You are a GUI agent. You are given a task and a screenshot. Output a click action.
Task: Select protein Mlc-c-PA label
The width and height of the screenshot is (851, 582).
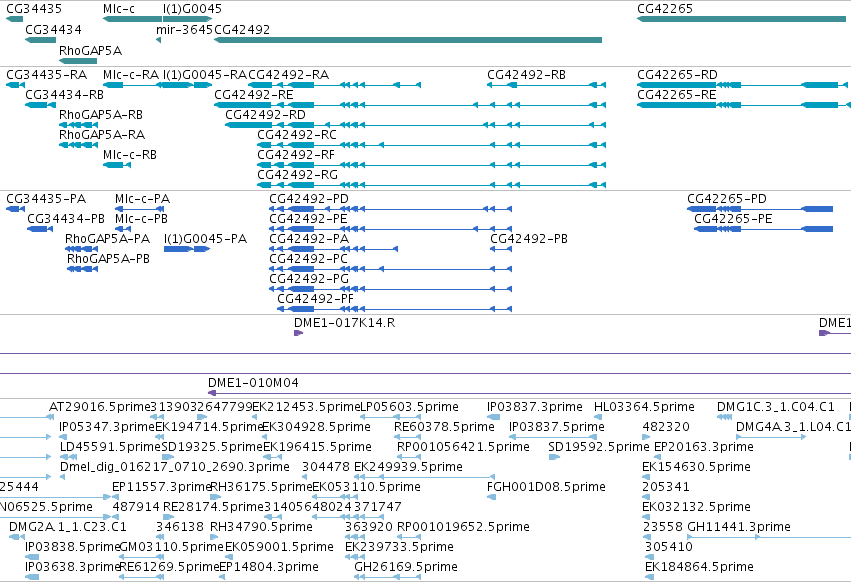(x=142, y=199)
